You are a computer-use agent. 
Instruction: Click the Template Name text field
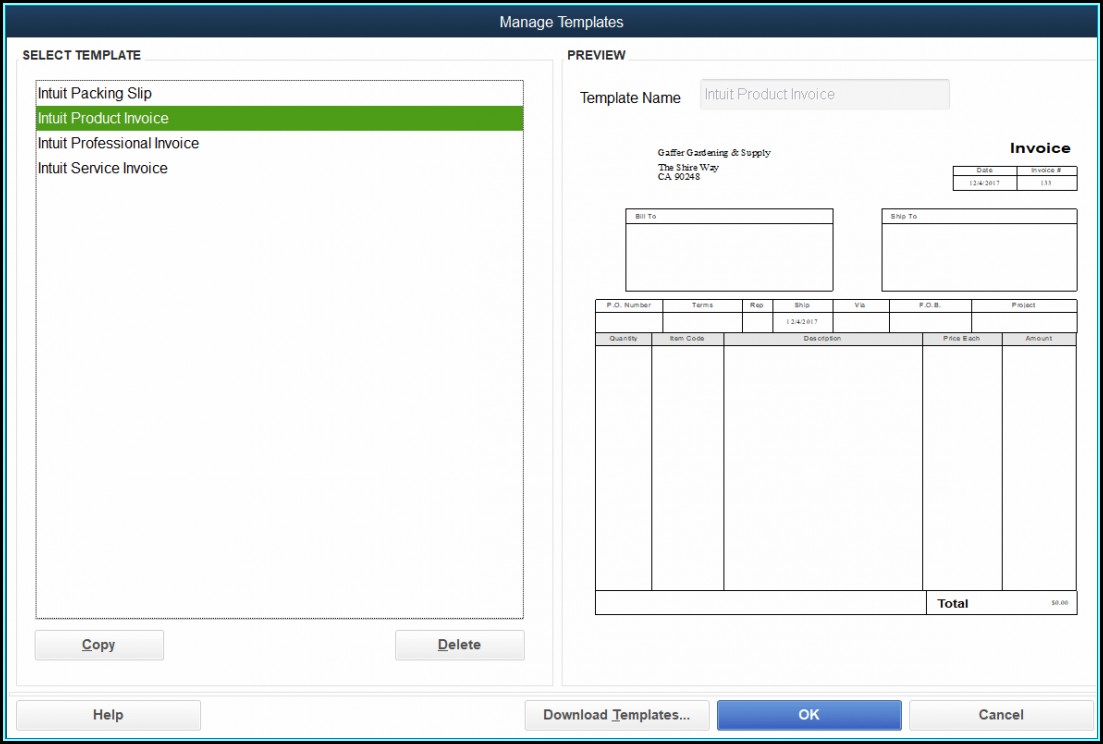pyautogui.click(x=824, y=95)
